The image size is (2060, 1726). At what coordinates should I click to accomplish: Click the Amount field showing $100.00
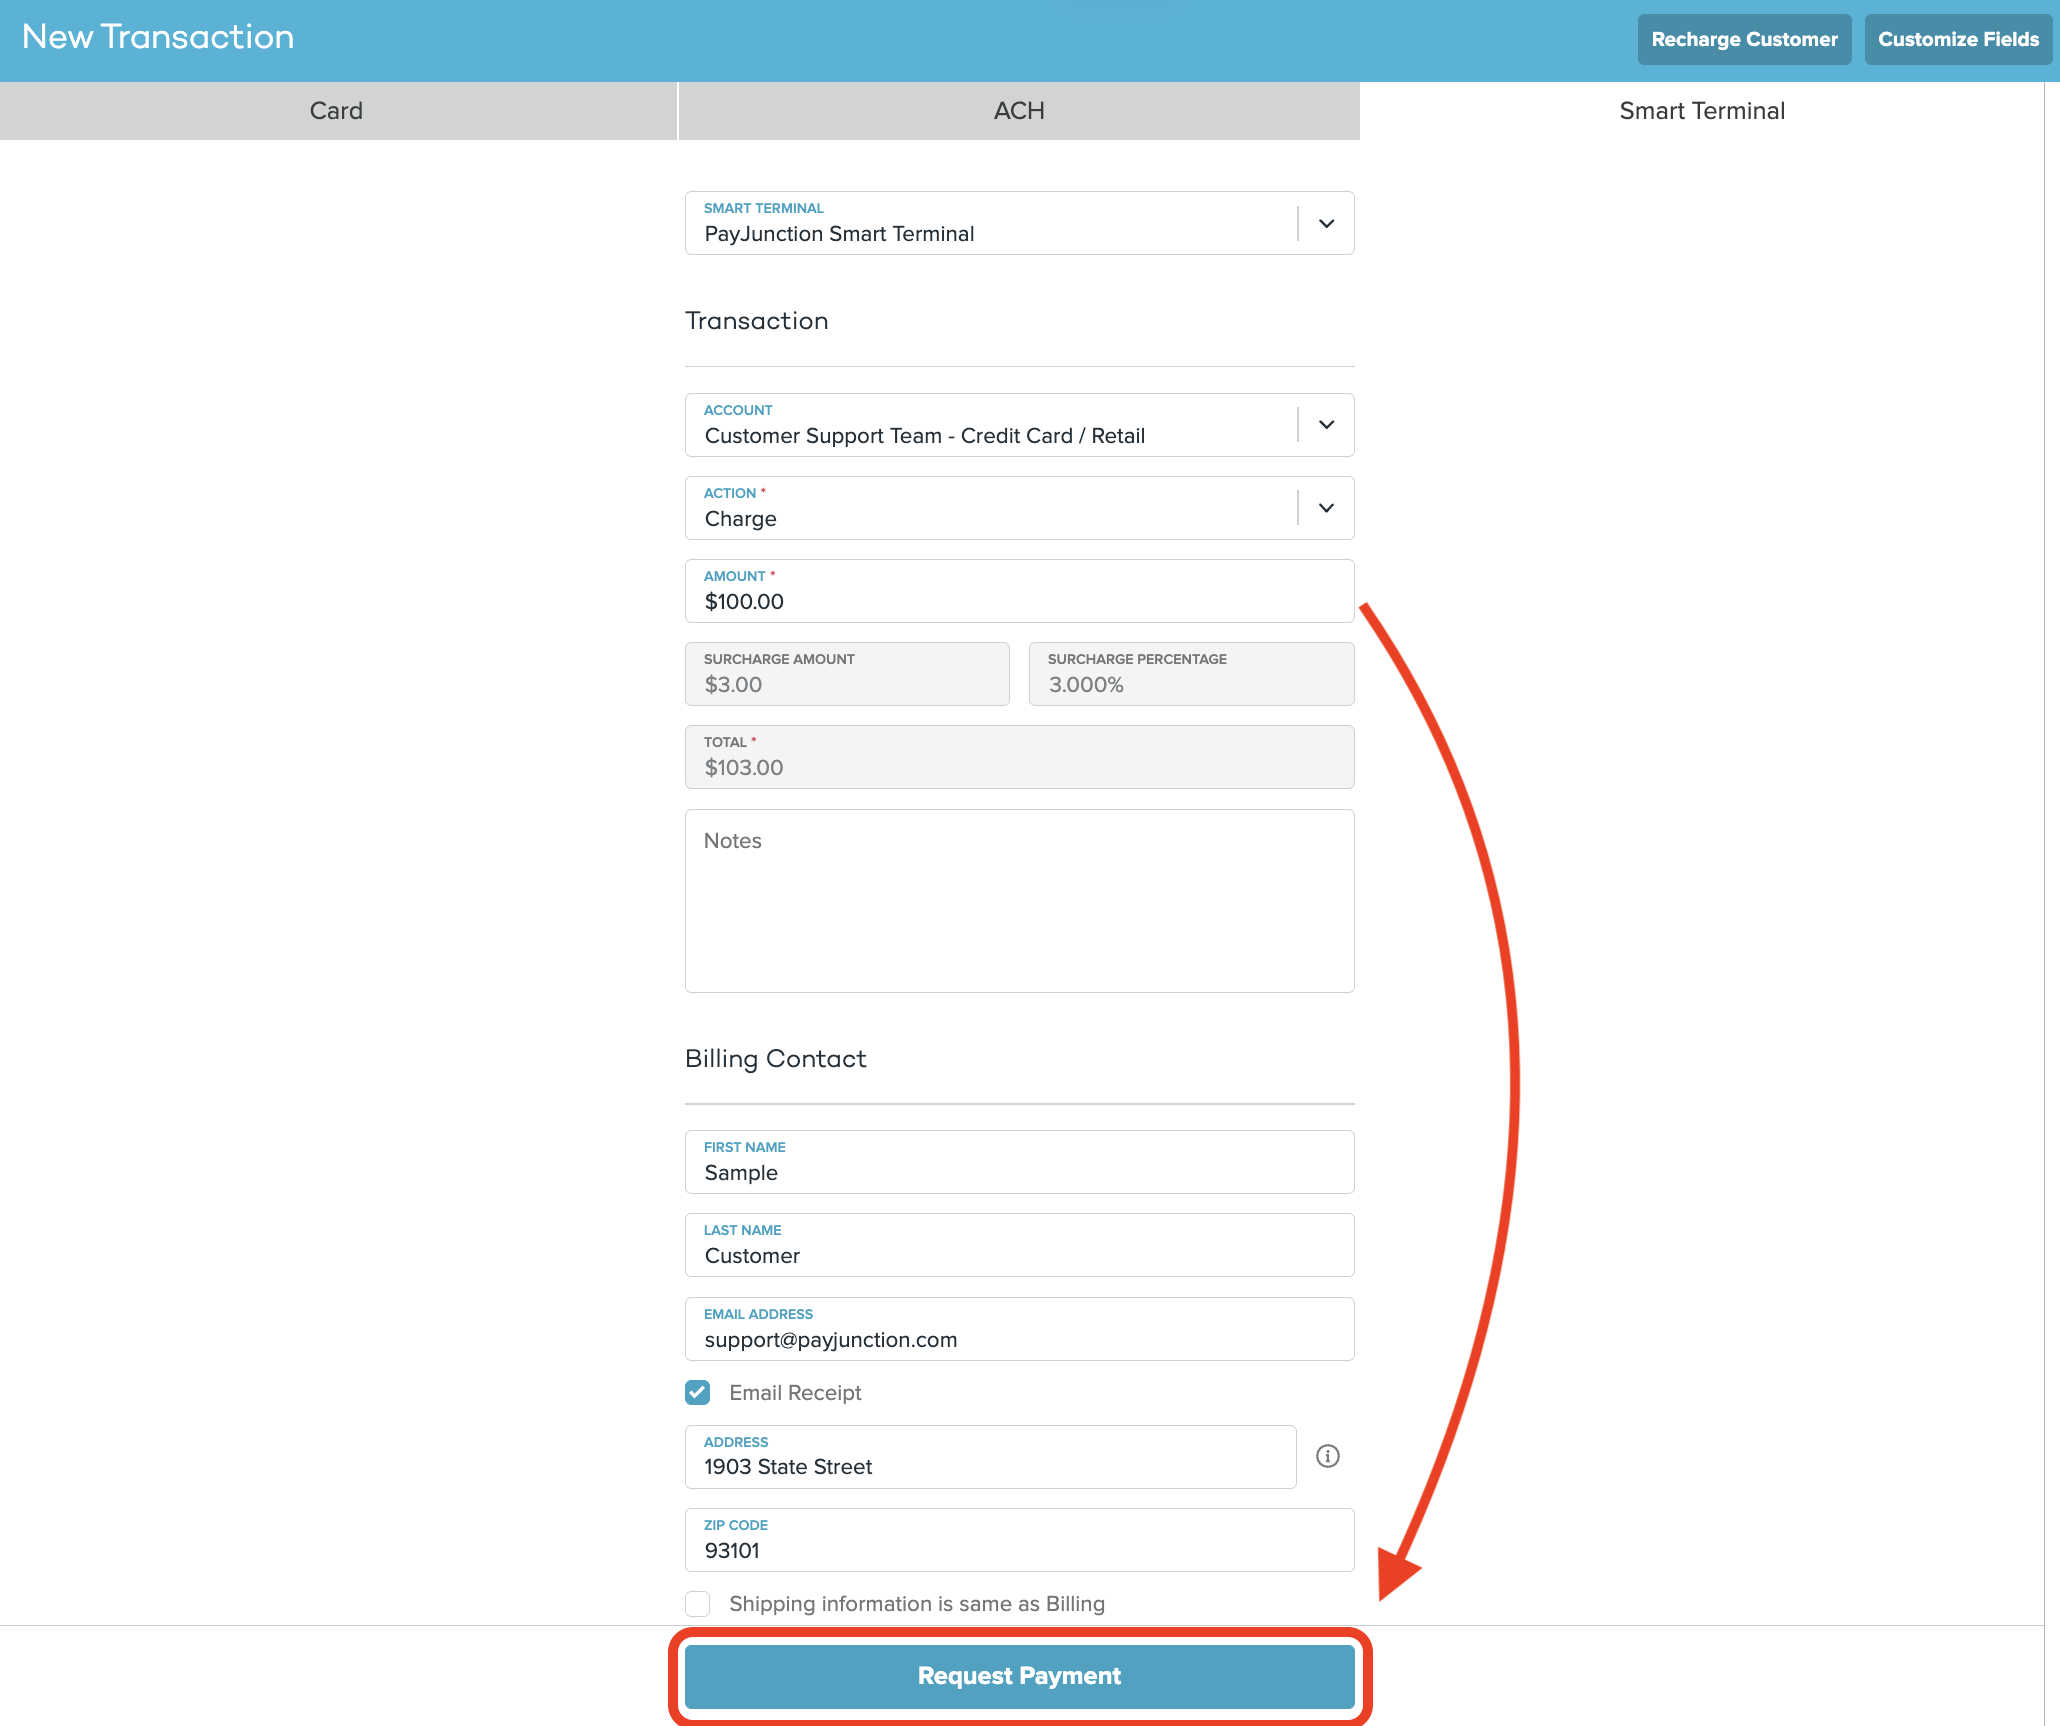[x=1019, y=591]
